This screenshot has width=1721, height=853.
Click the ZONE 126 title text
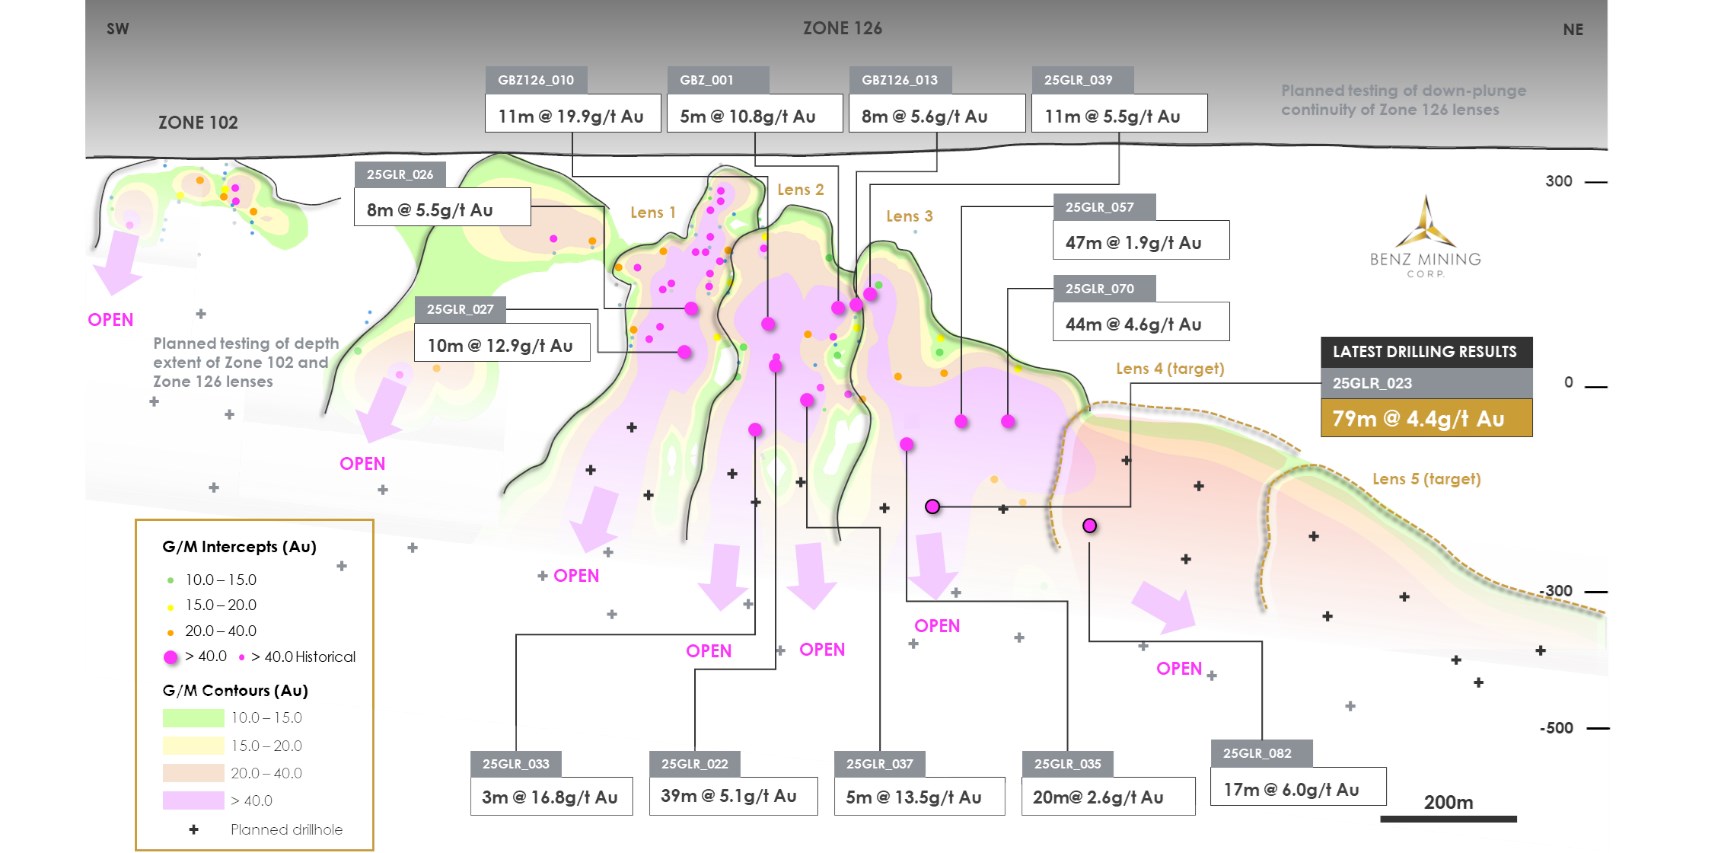tap(842, 28)
